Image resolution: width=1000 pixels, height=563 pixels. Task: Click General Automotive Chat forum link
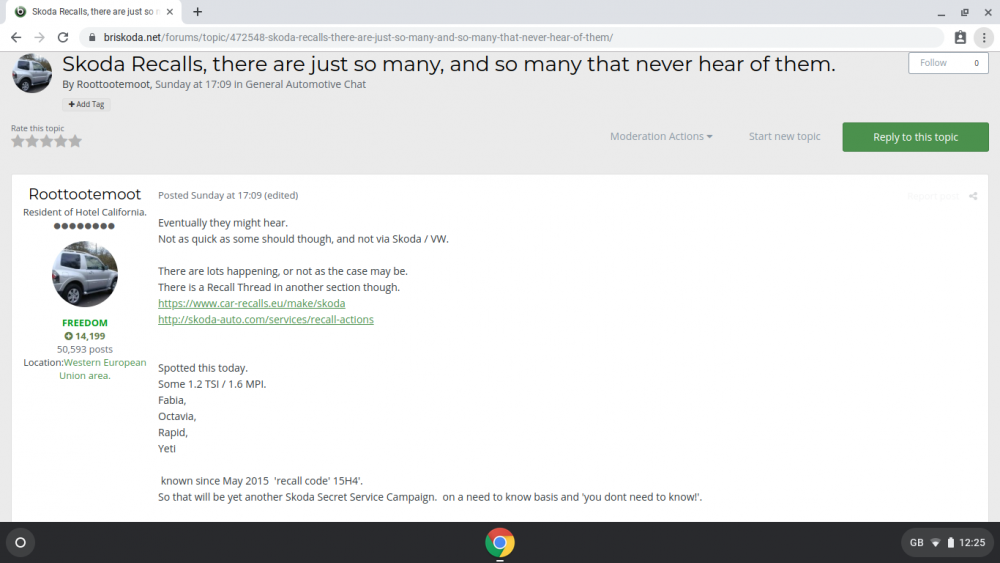(x=305, y=84)
